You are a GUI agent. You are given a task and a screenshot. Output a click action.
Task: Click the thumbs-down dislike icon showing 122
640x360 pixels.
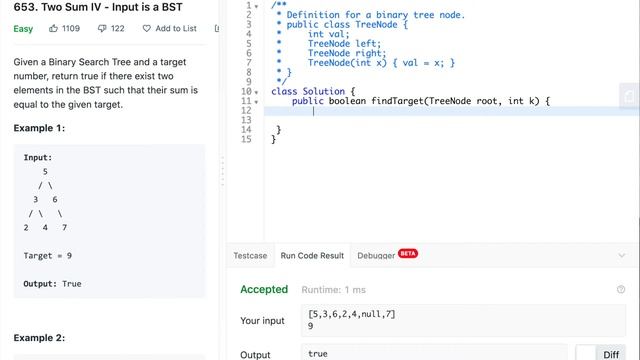tap(102, 29)
